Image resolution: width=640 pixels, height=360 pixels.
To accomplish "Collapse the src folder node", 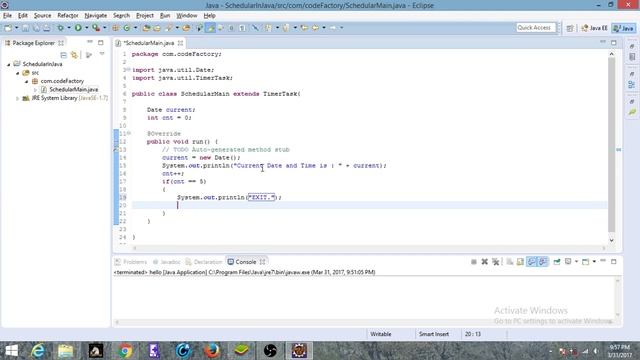I will pyautogui.click(x=18, y=73).
